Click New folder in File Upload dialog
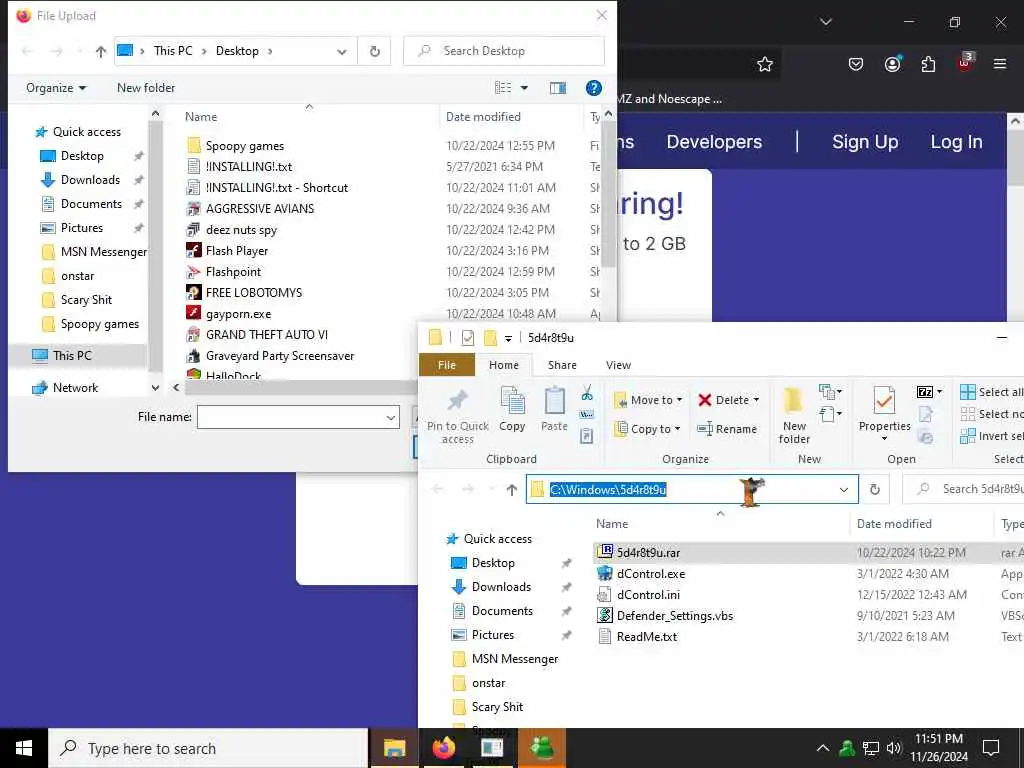1024x768 pixels. point(146,88)
